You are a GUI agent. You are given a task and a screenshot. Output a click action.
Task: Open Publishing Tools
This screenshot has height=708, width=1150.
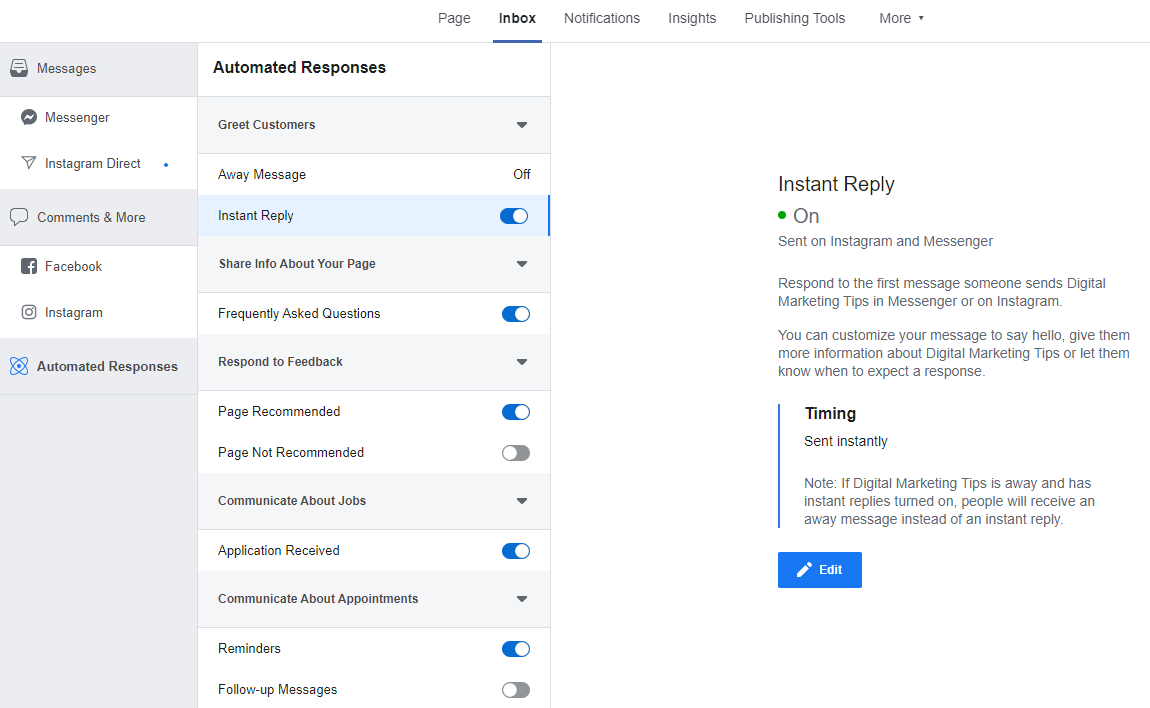tap(794, 18)
